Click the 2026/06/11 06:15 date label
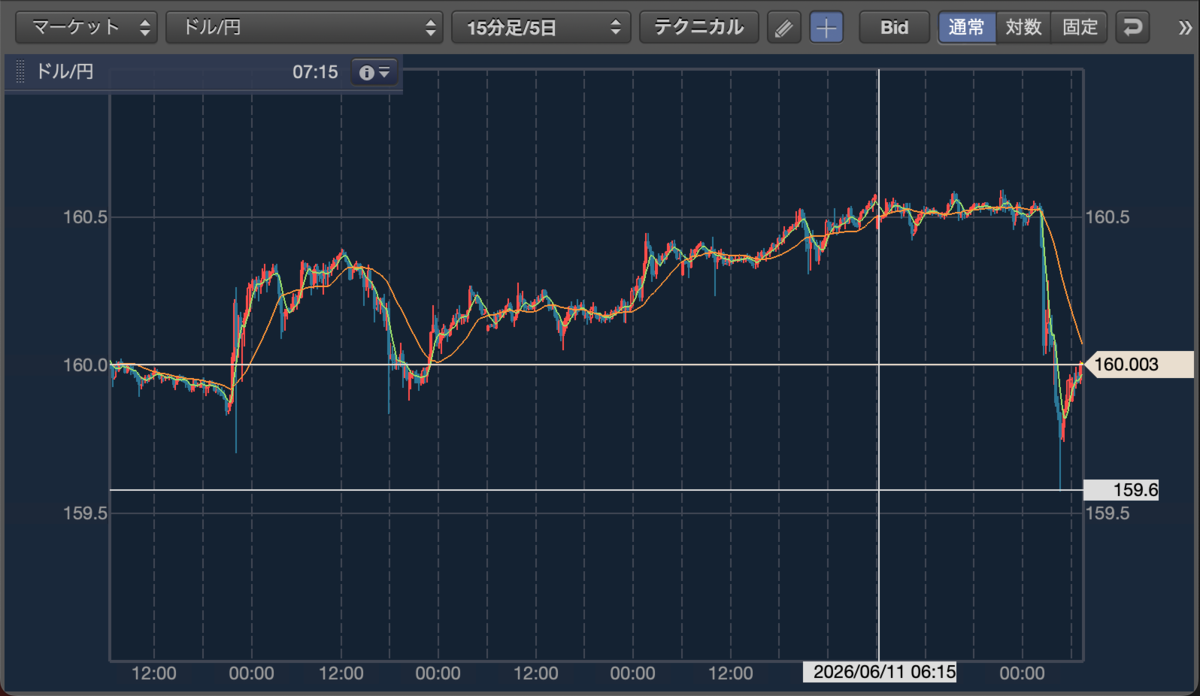The width and height of the screenshot is (1200, 696). (879, 672)
